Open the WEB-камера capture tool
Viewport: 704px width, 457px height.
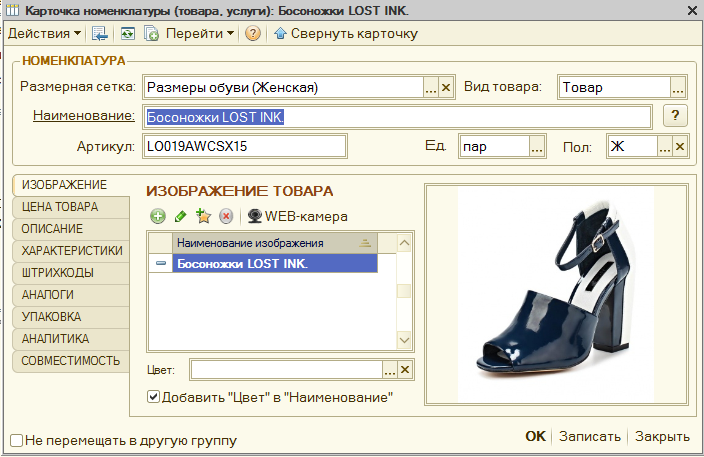(x=298, y=216)
